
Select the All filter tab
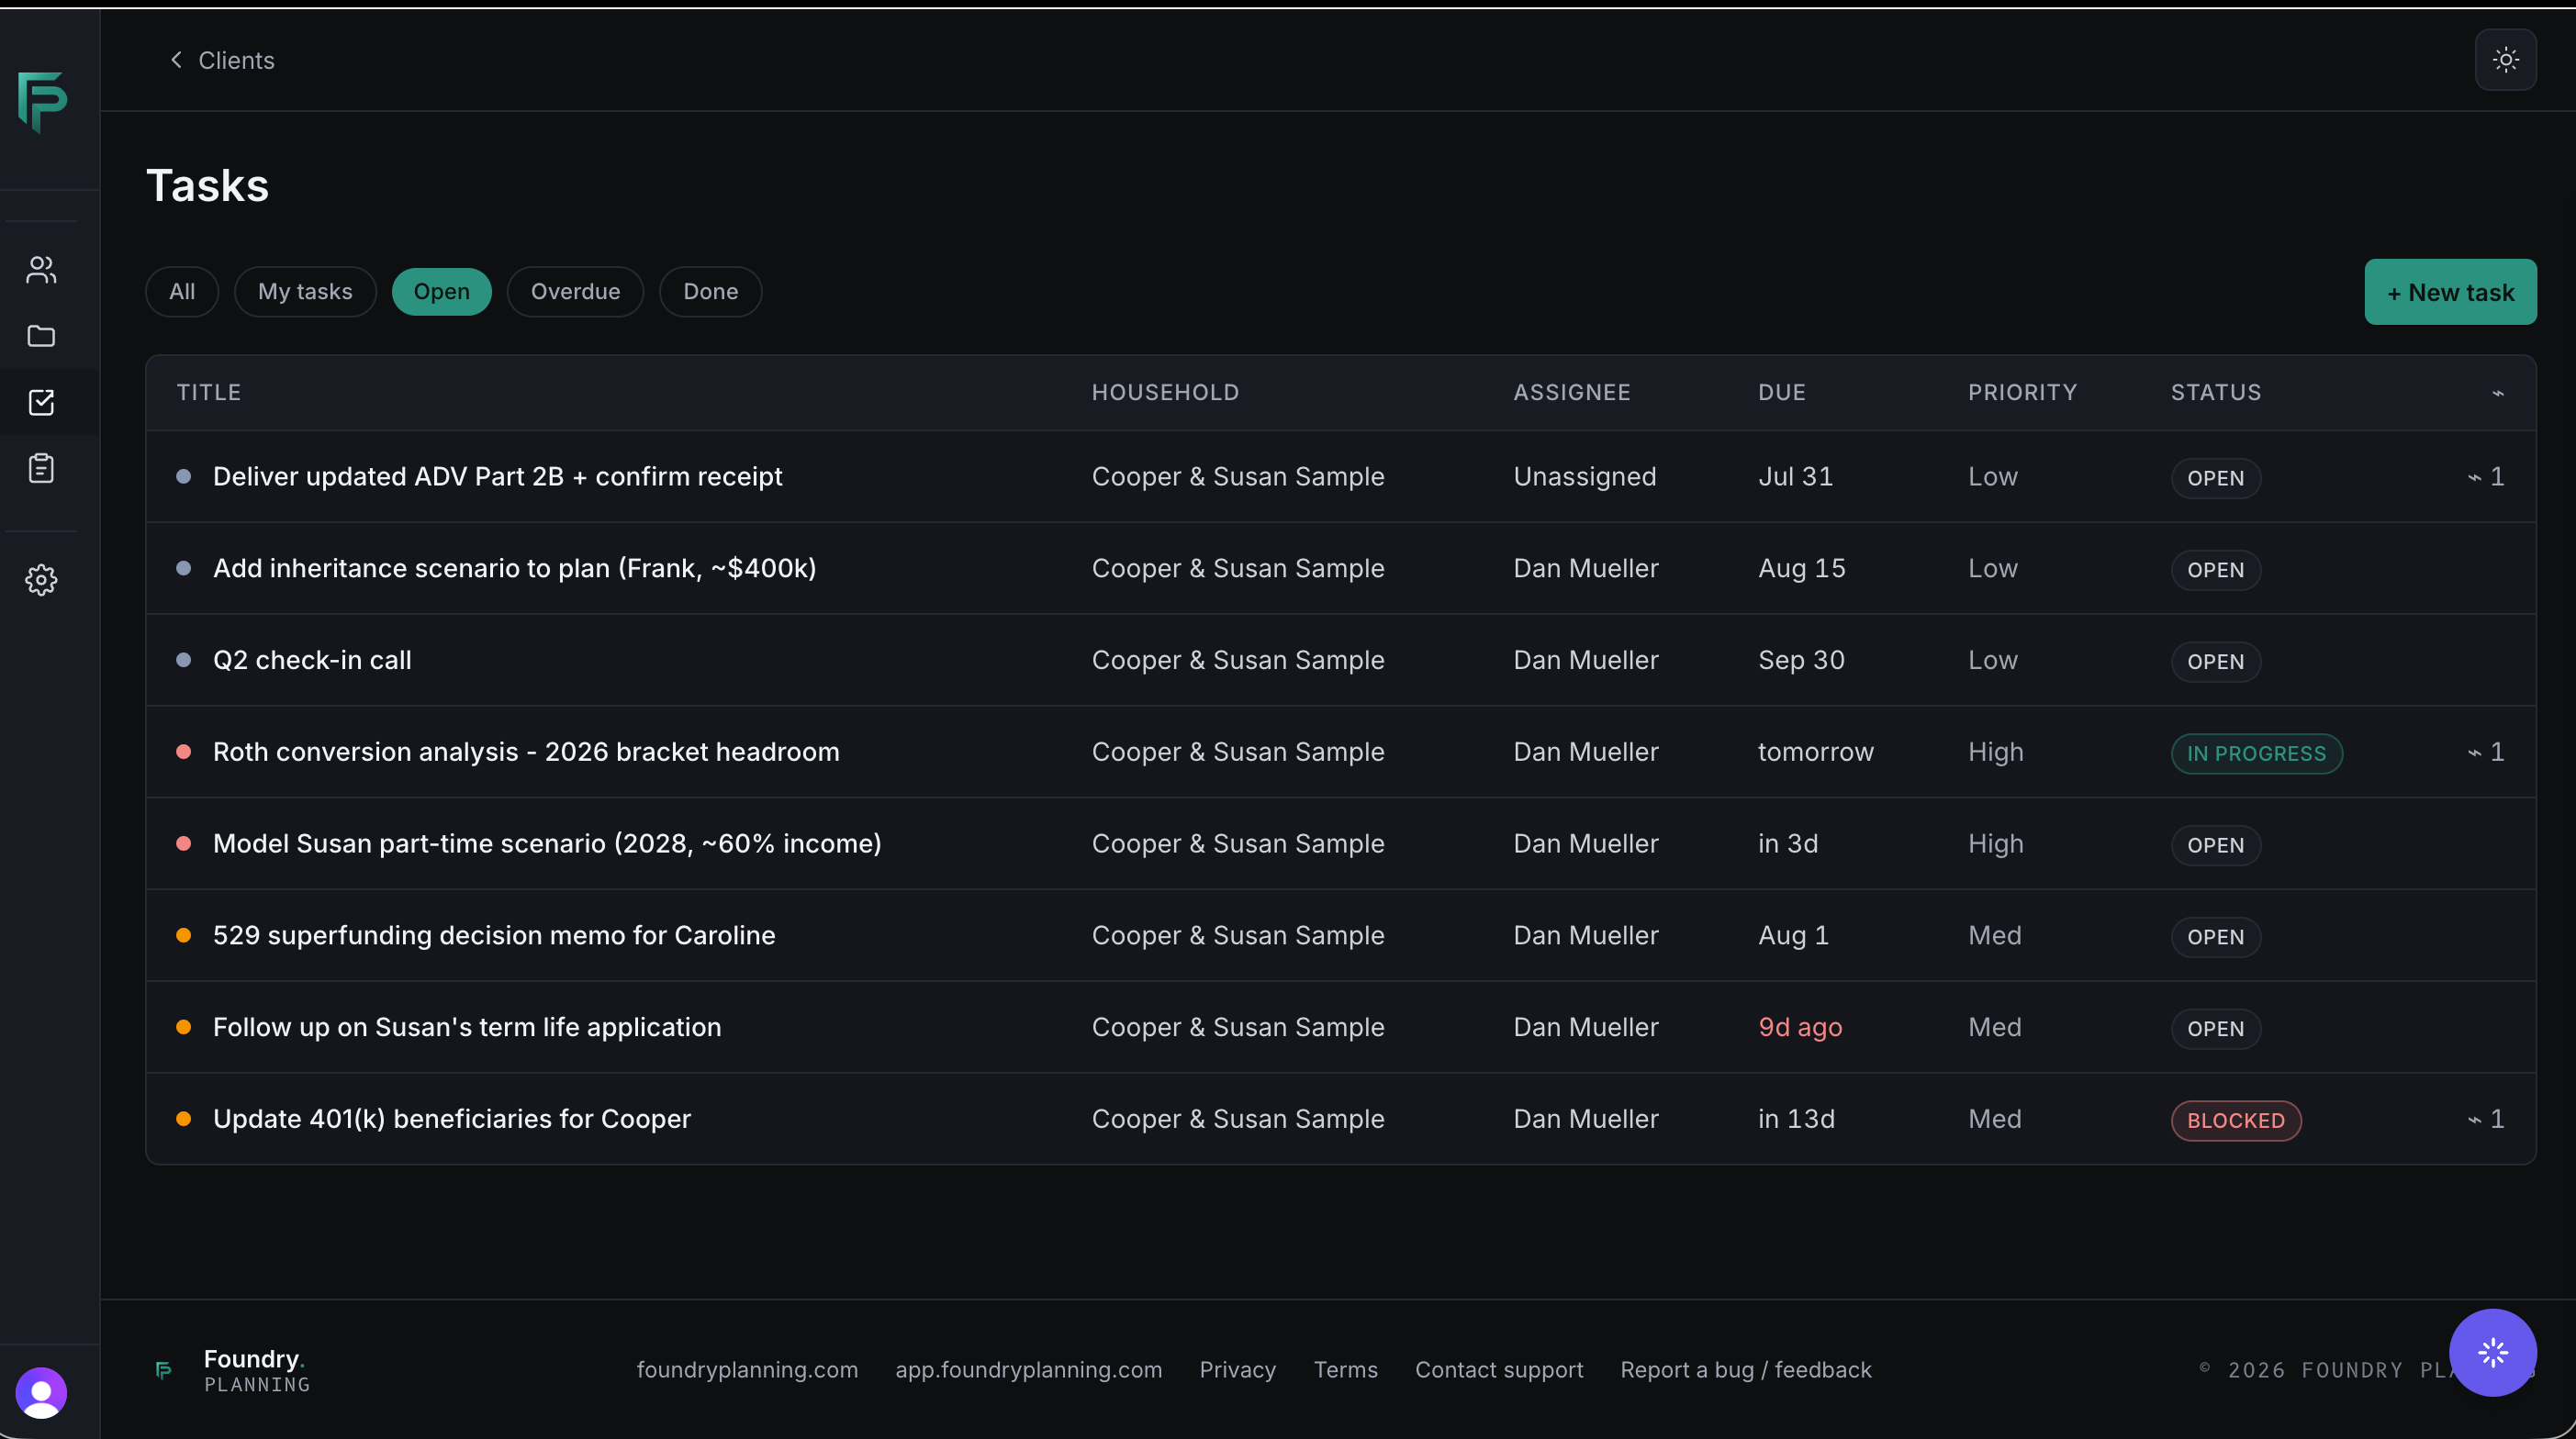pos(182,292)
